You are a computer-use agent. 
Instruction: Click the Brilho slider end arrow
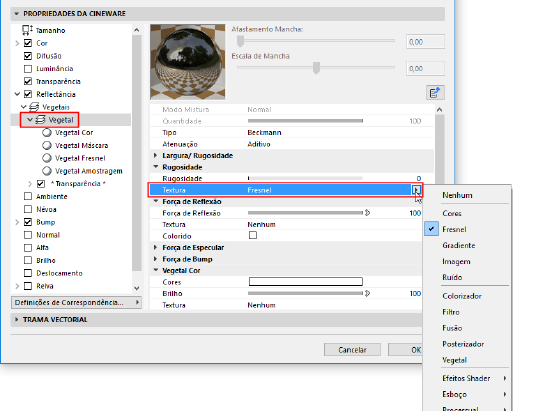pos(367,293)
